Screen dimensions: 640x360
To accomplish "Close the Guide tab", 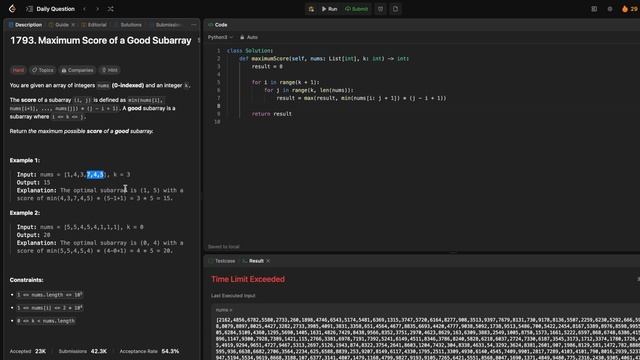I will point(73,24).
